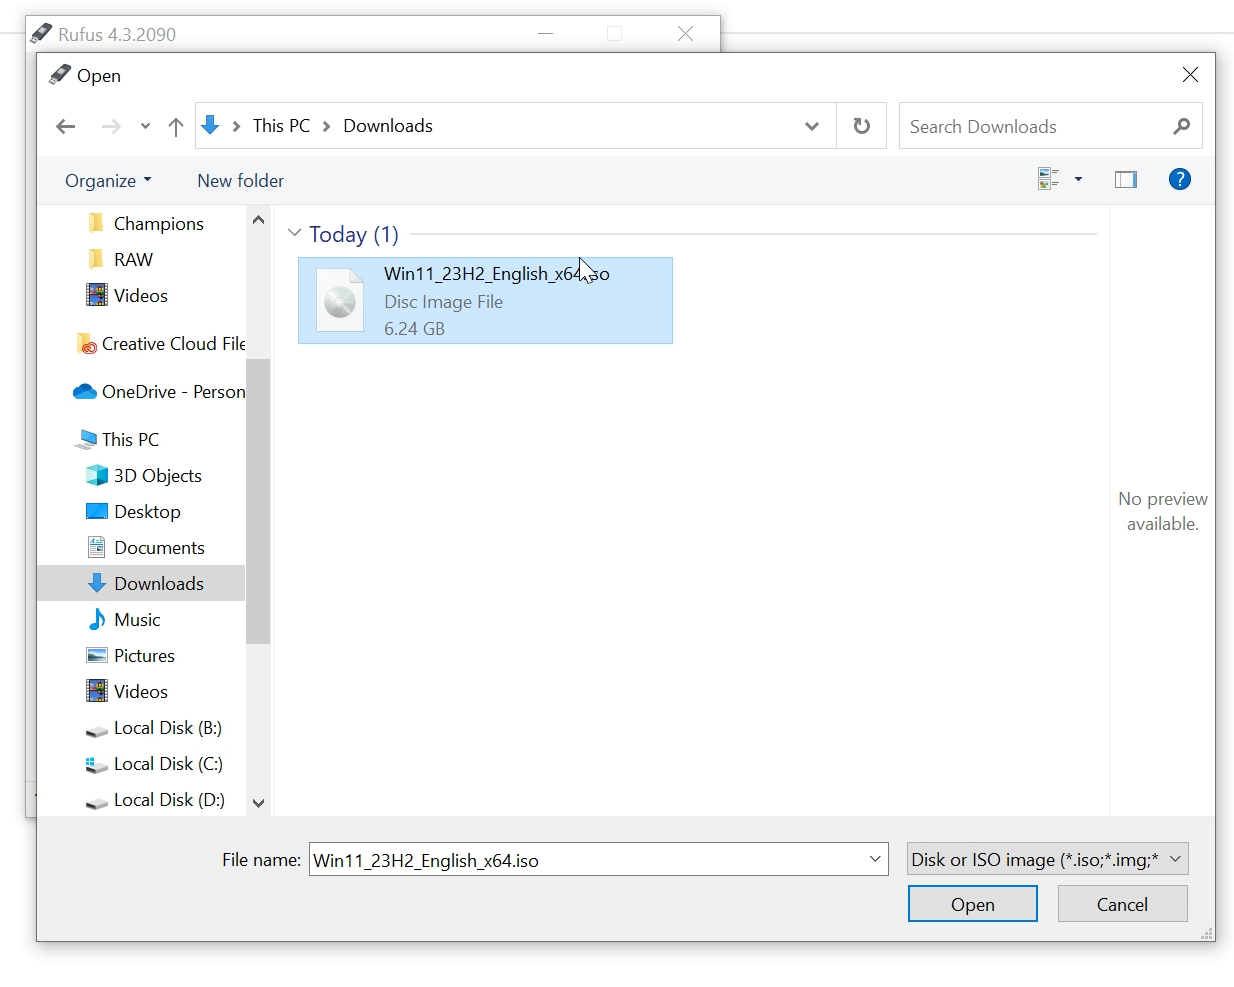Open the Organize menu
This screenshot has width=1234, height=987.
tap(108, 181)
